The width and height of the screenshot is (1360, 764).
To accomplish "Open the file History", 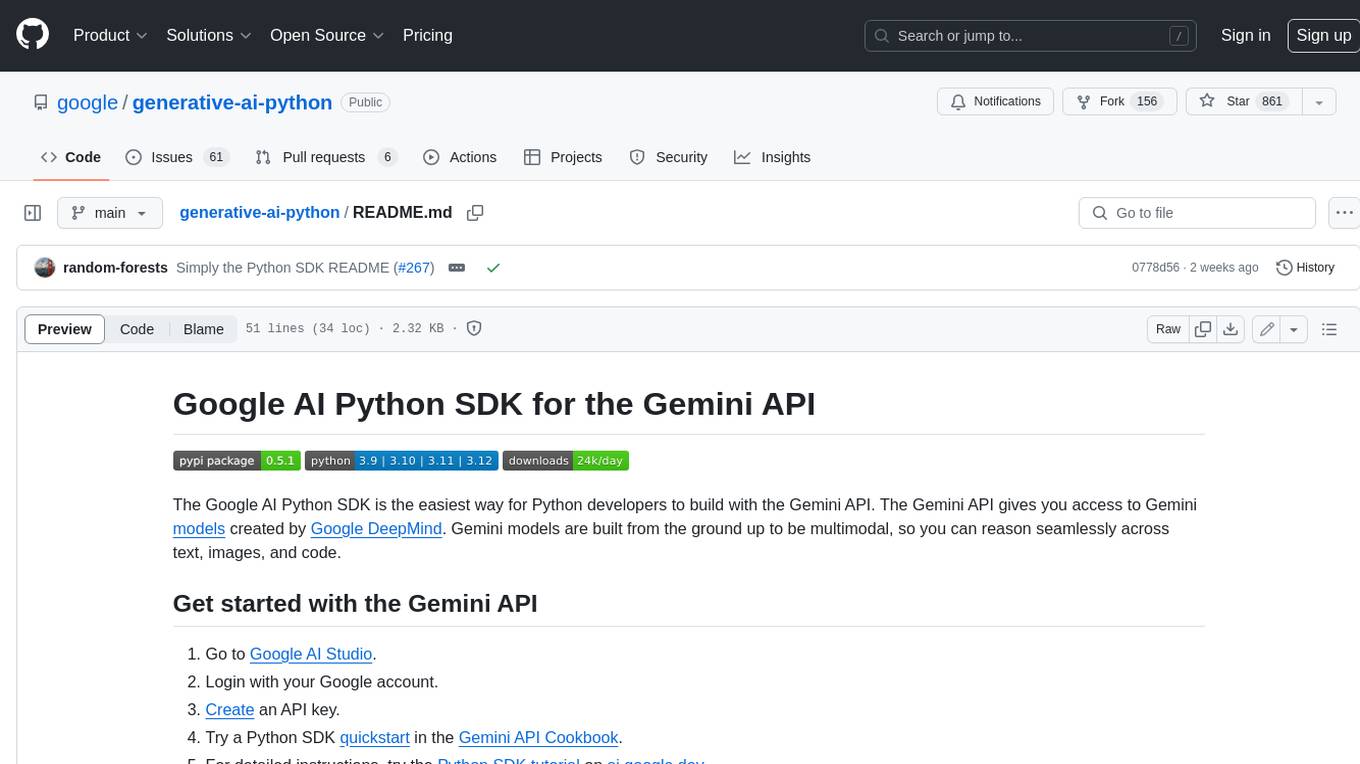I will click(1305, 267).
